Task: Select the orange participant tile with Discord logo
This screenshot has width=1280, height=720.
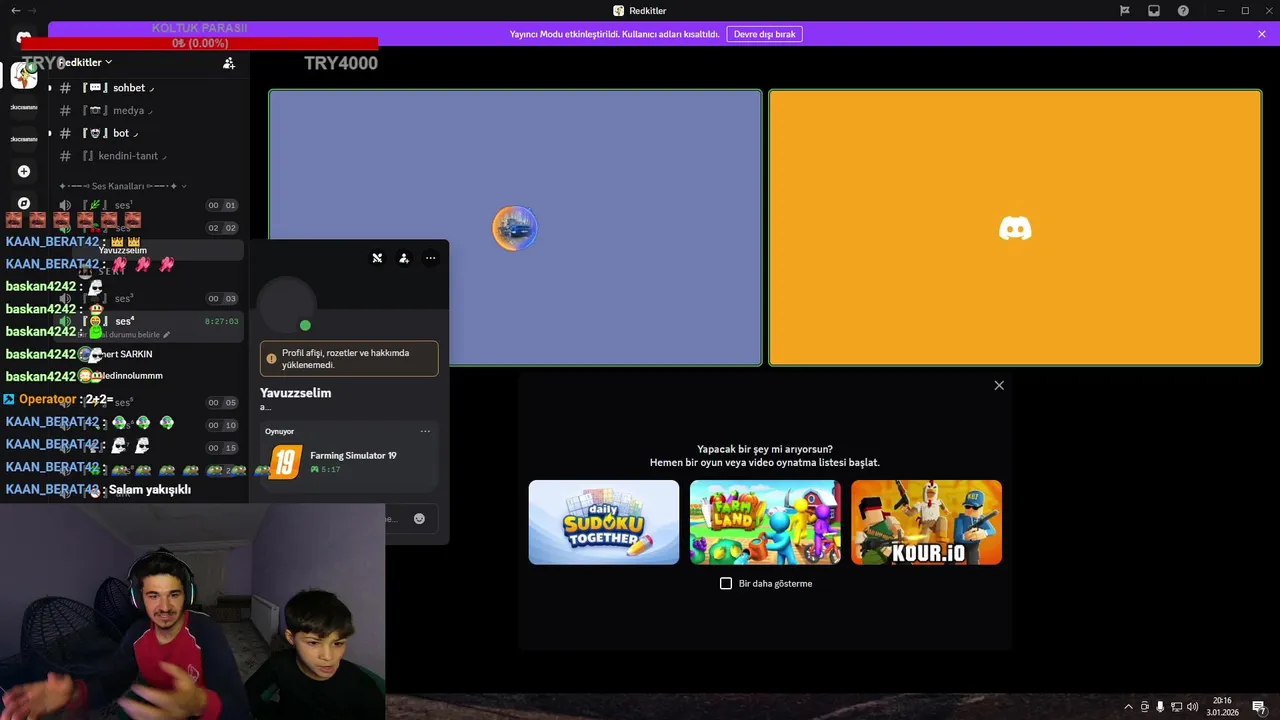Action: (1015, 228)
